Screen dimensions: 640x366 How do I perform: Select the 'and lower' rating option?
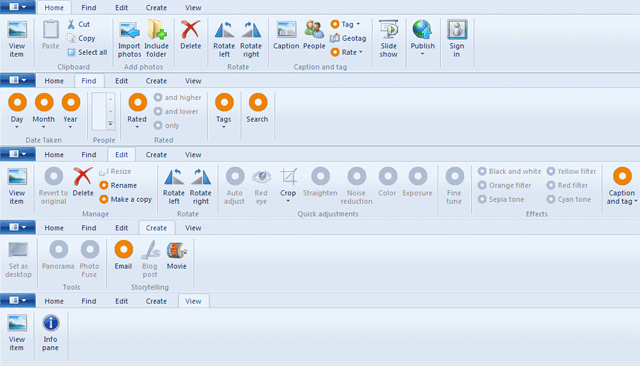click(176, 111)
